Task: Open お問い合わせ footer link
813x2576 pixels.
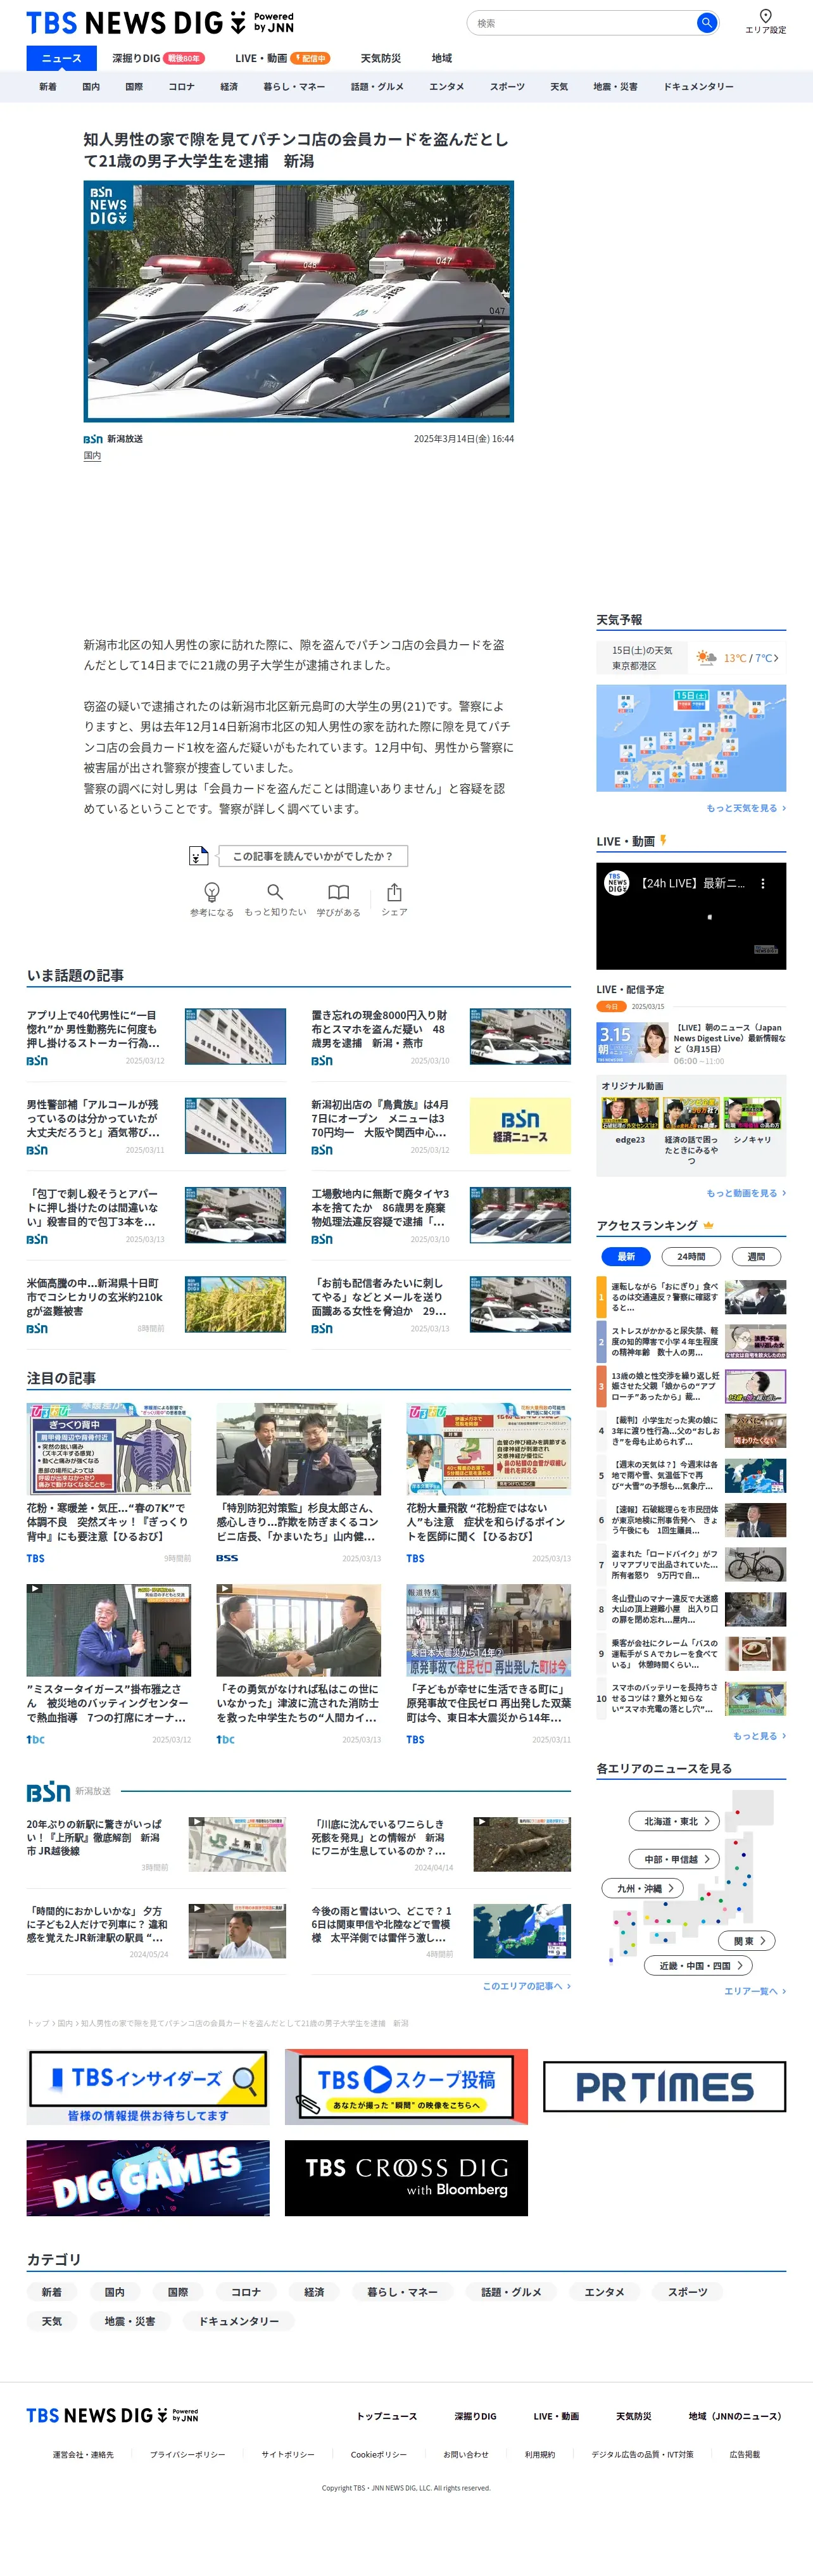Action: pyautogui.click(x=466, y=2454)
